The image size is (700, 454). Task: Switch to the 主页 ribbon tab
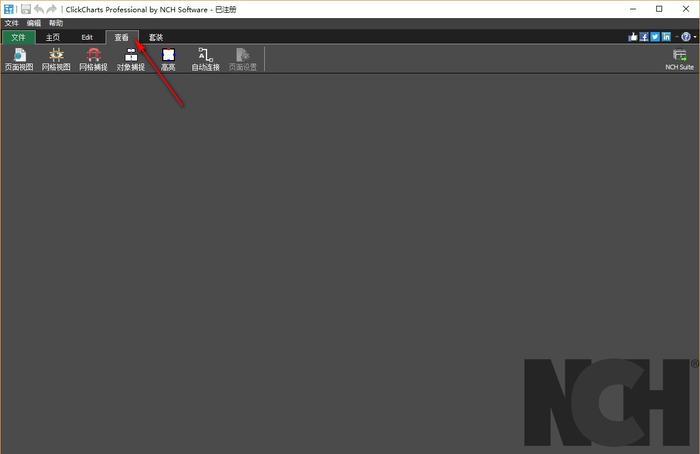click(53, 37)
